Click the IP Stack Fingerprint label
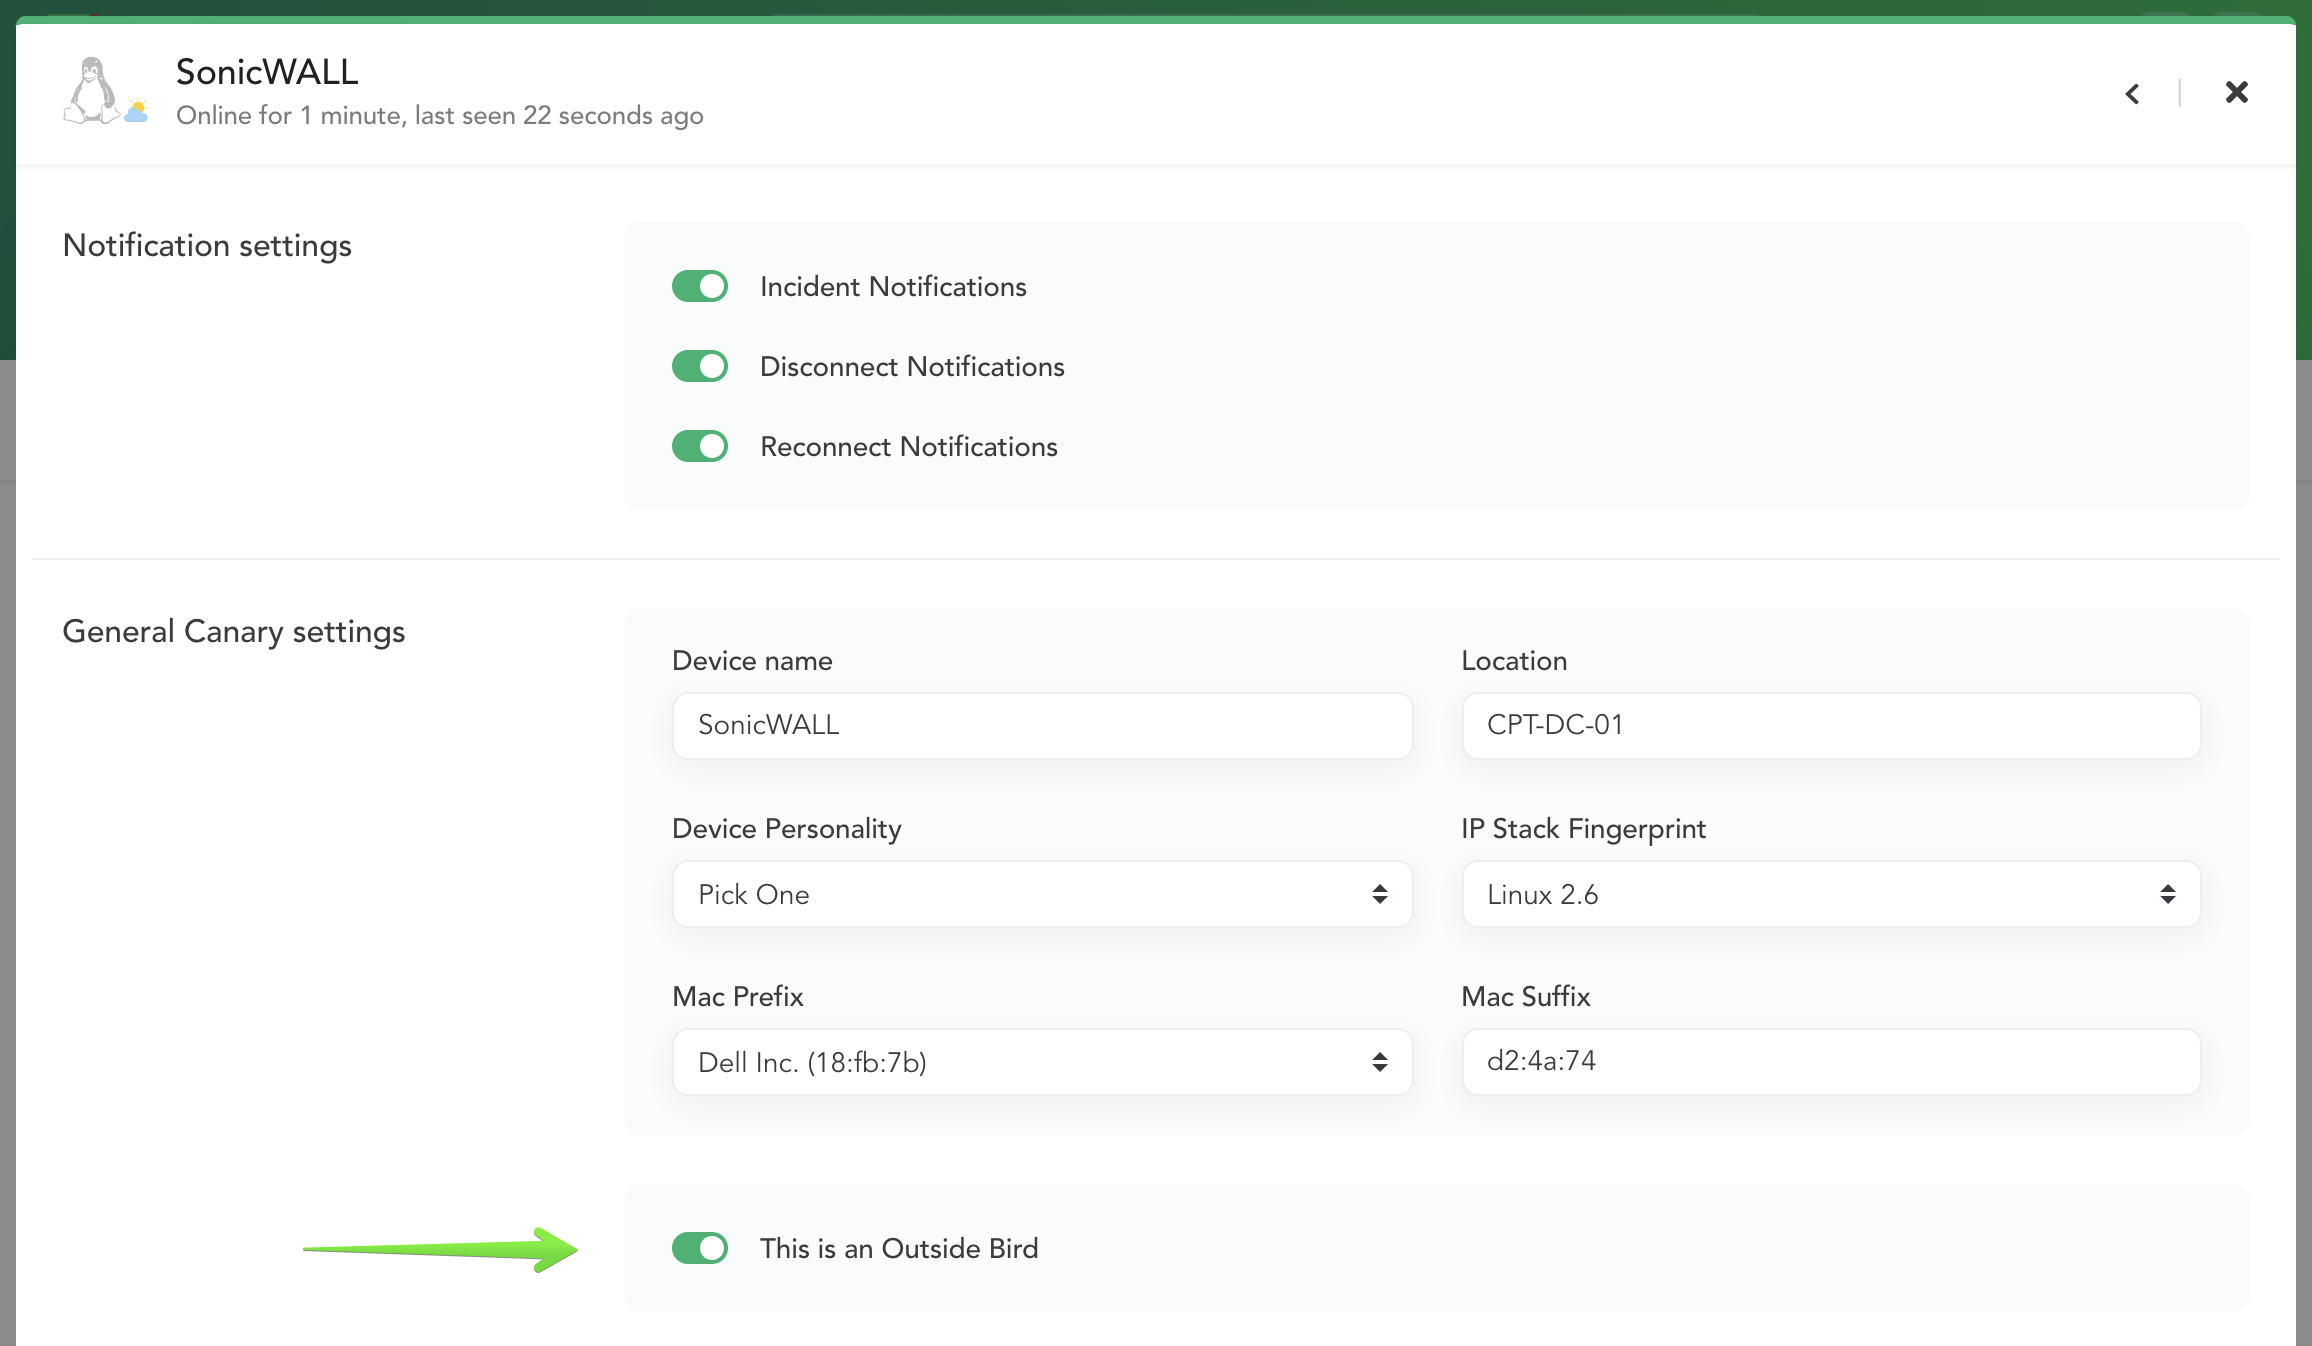2312x1346 pixels. point(1584,829)
